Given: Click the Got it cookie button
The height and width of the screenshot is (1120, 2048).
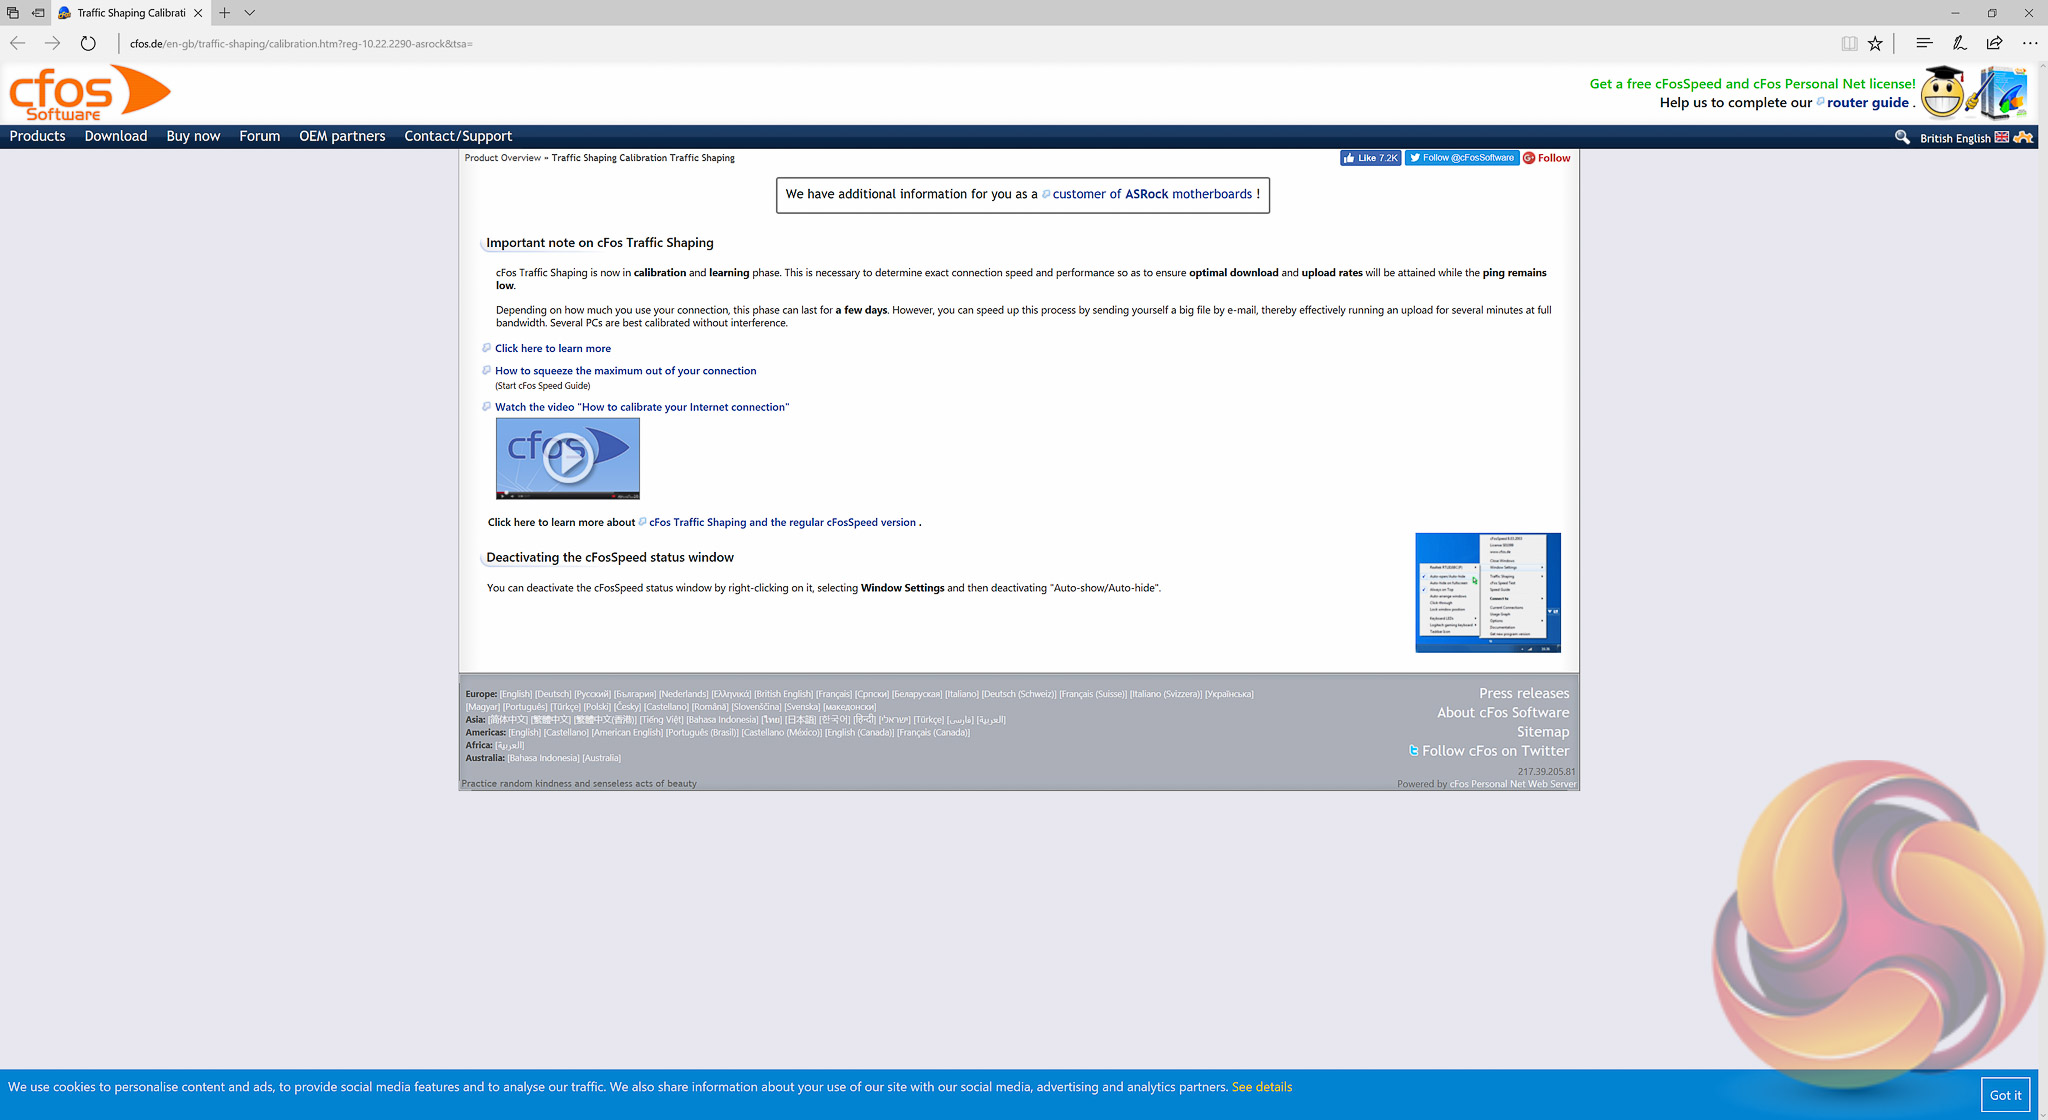Looking at the screenshot, I should click(x=2005, y=1095).
